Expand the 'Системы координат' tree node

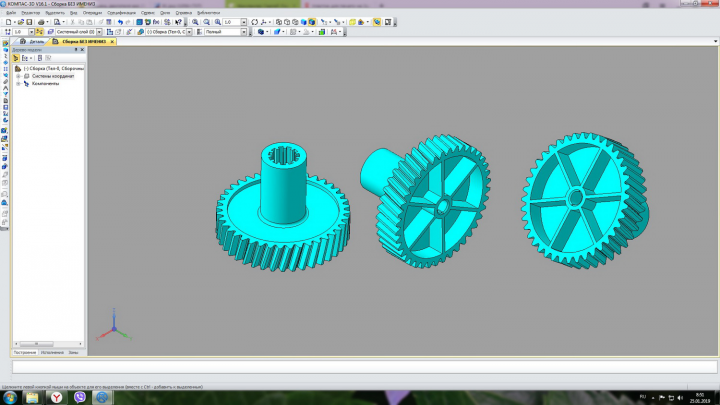tap(18, 76)
